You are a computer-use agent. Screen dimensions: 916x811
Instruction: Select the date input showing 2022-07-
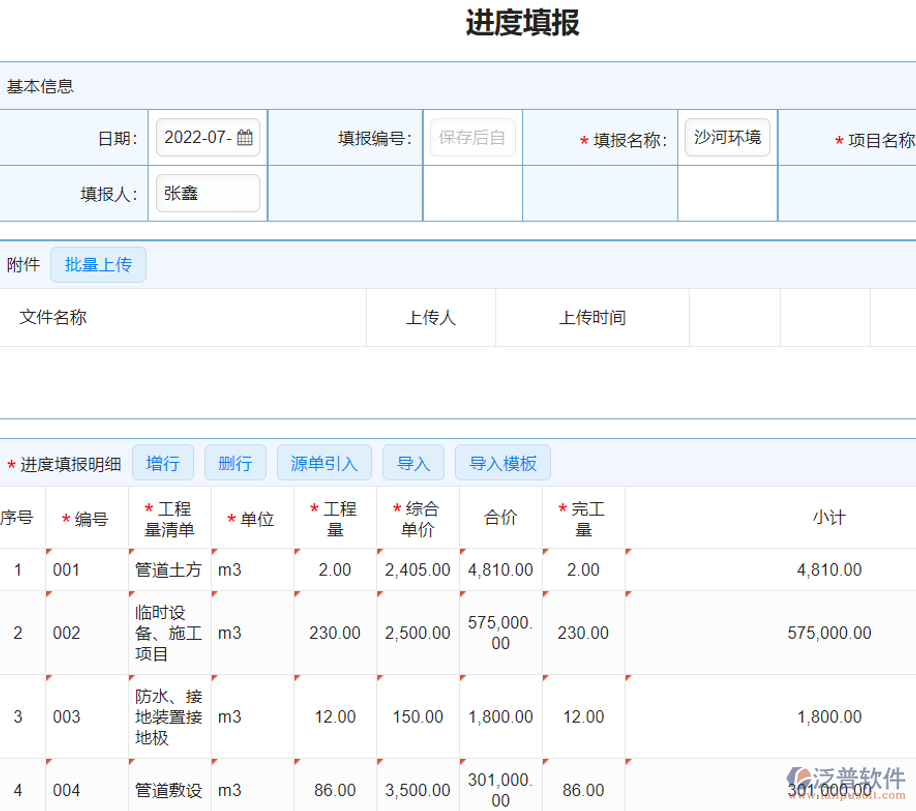click(200, 137)
